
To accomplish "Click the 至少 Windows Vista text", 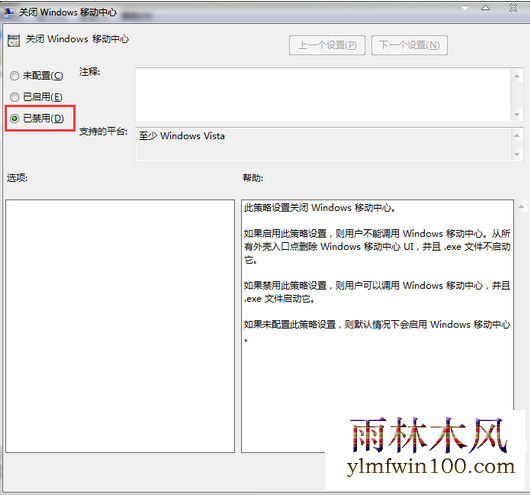I will pyautogui.click(x=182, y=136).
